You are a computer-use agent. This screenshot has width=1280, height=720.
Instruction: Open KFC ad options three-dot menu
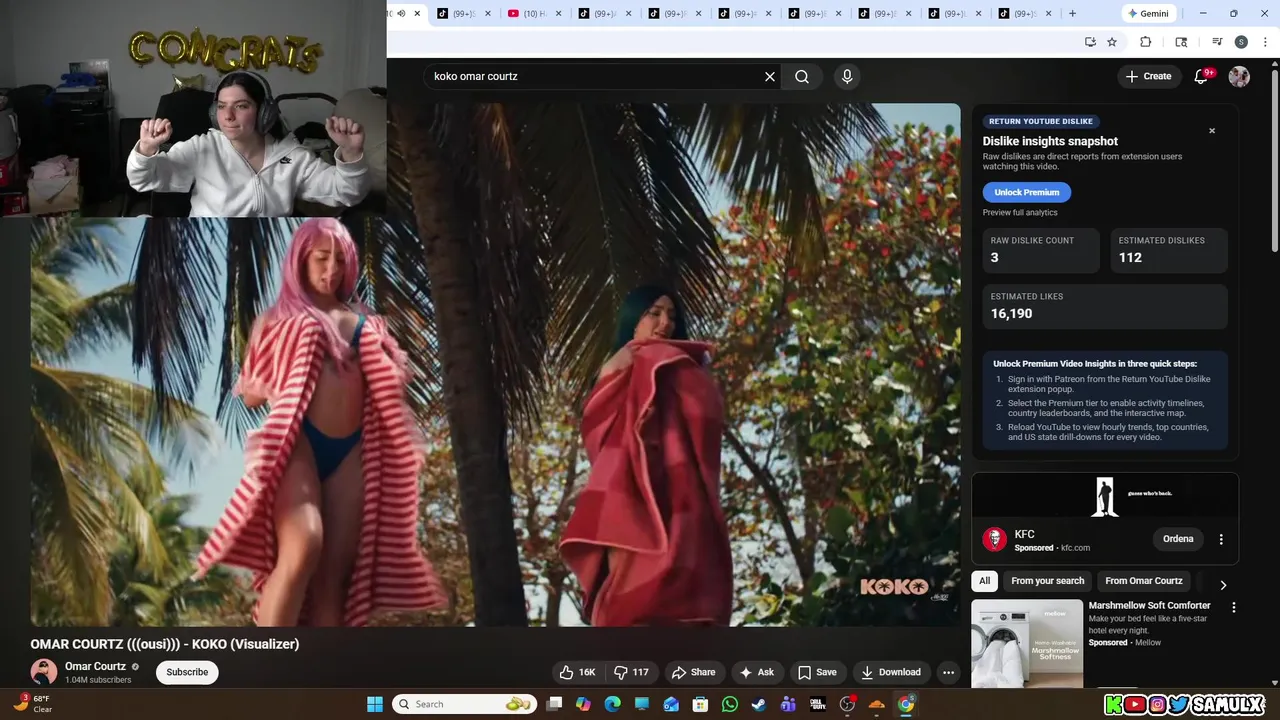[1221, 539]
